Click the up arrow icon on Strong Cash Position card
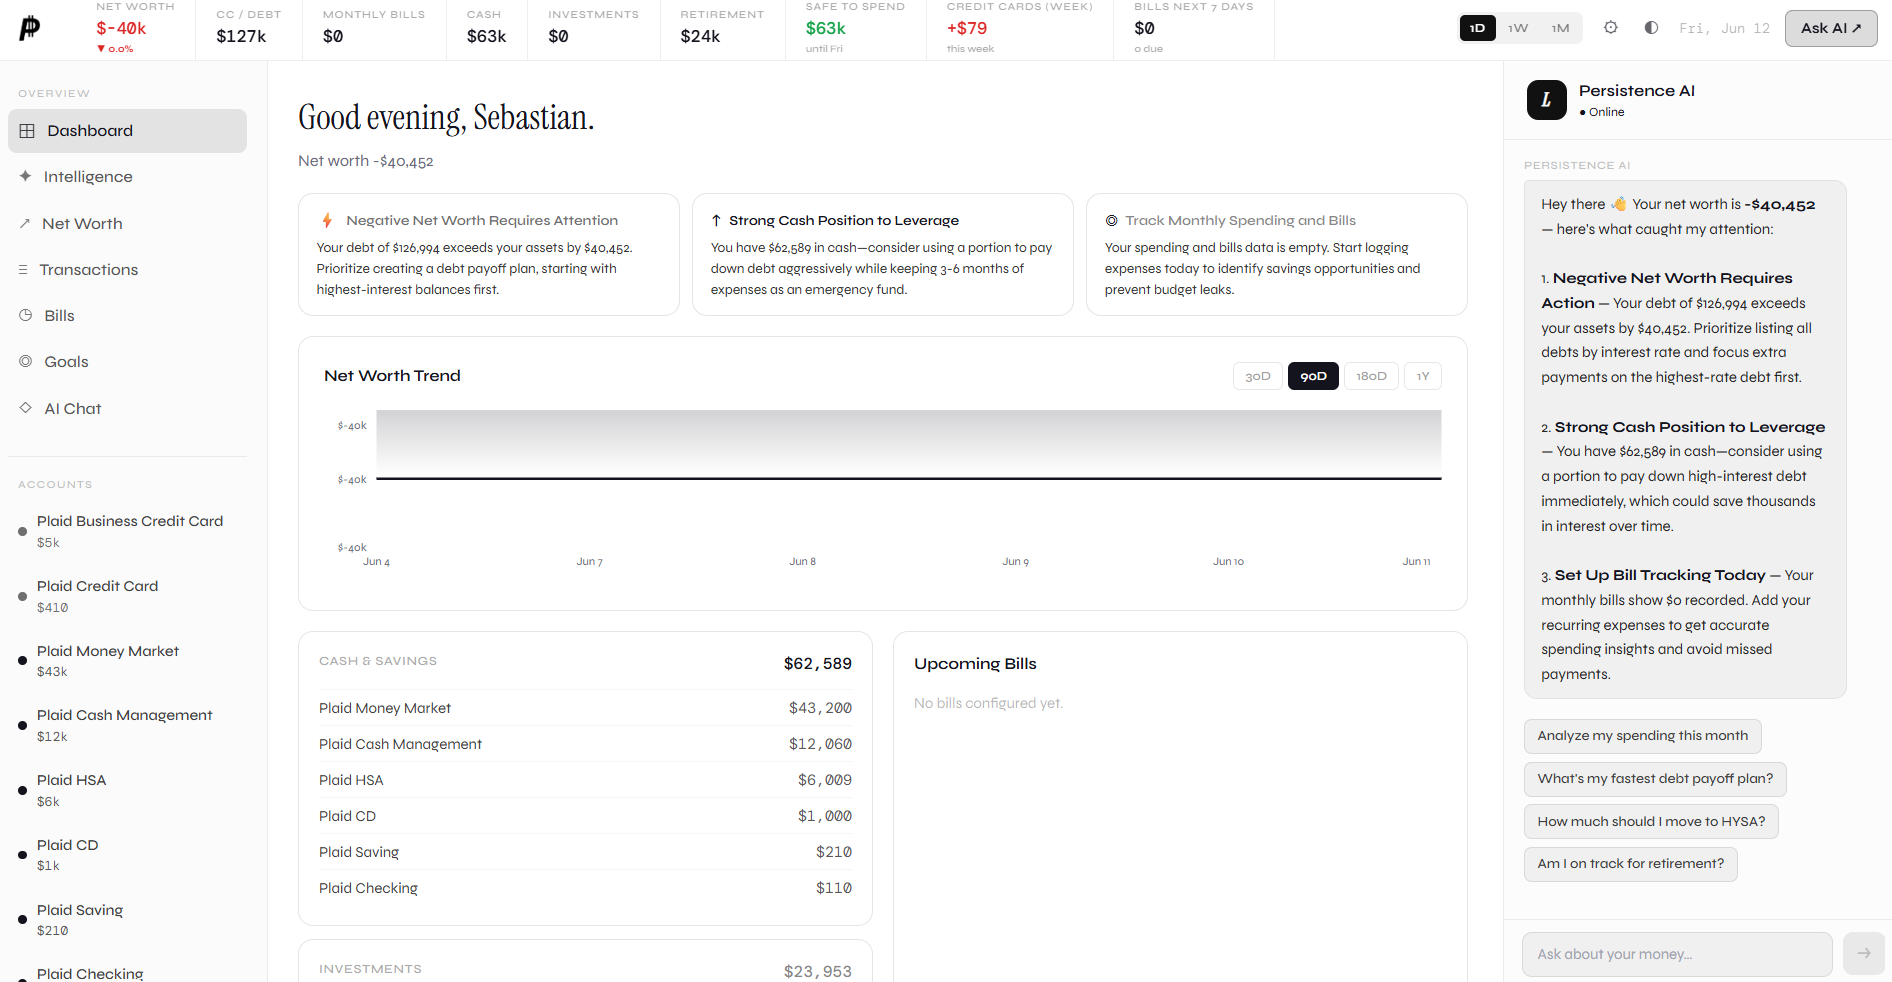 716,220
